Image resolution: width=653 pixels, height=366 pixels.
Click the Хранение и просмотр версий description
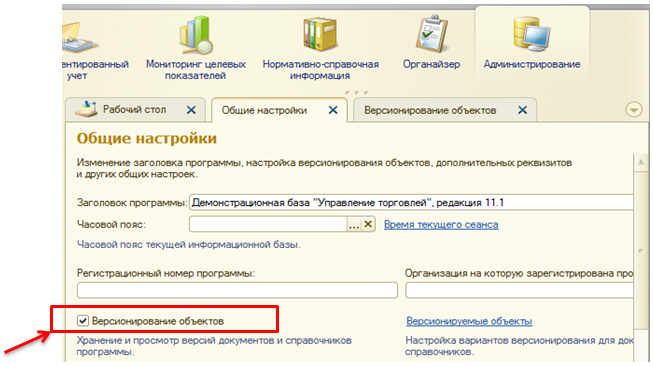click(x=214, y=346)
